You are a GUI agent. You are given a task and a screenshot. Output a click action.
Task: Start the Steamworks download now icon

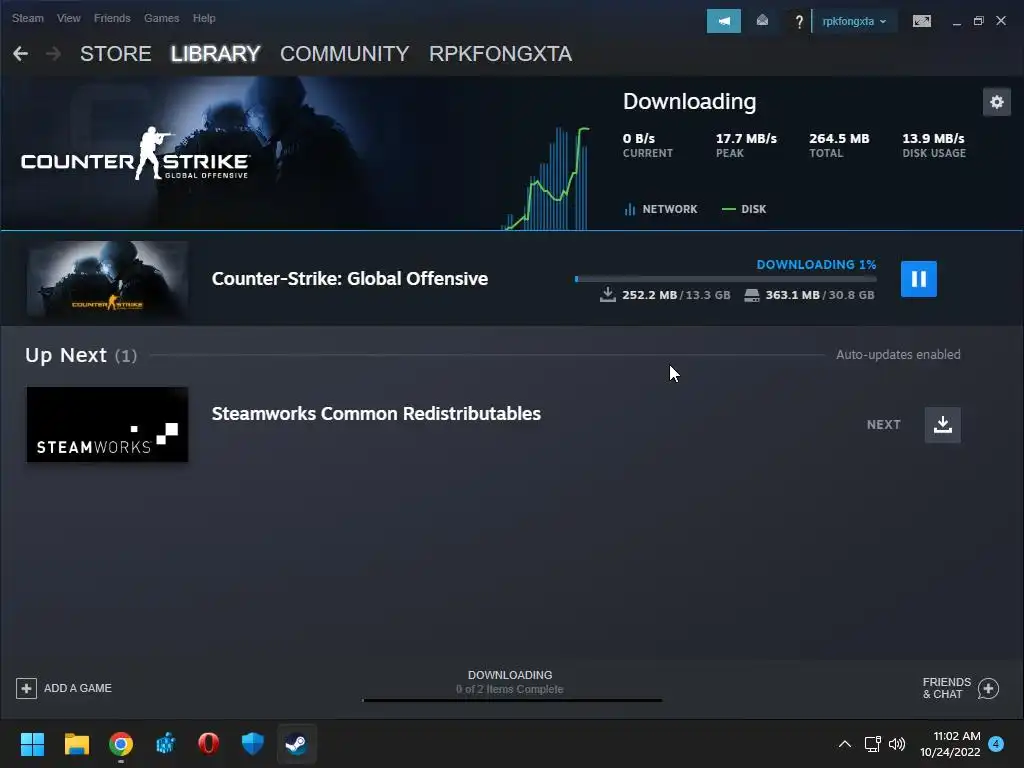click(942, 425)
